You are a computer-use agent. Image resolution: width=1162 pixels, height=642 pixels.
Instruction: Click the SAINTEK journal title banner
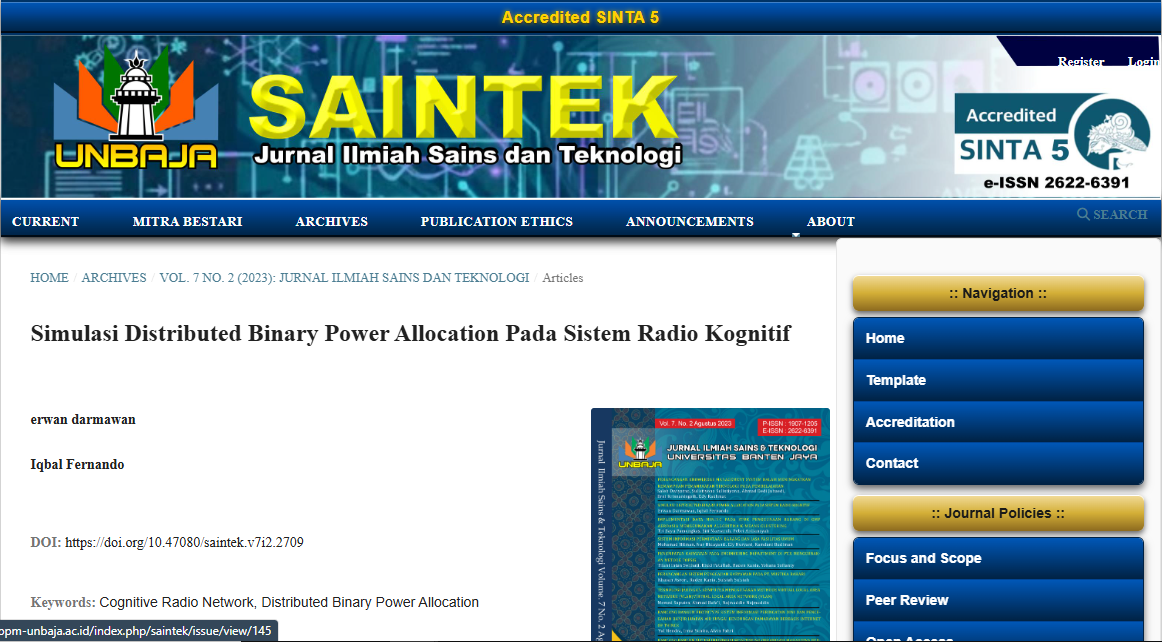pos(465,119)
